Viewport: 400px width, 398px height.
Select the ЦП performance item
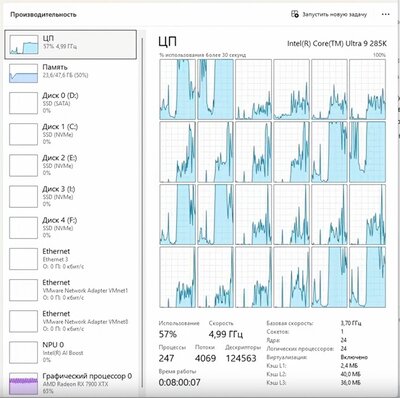tap(70, 45)
